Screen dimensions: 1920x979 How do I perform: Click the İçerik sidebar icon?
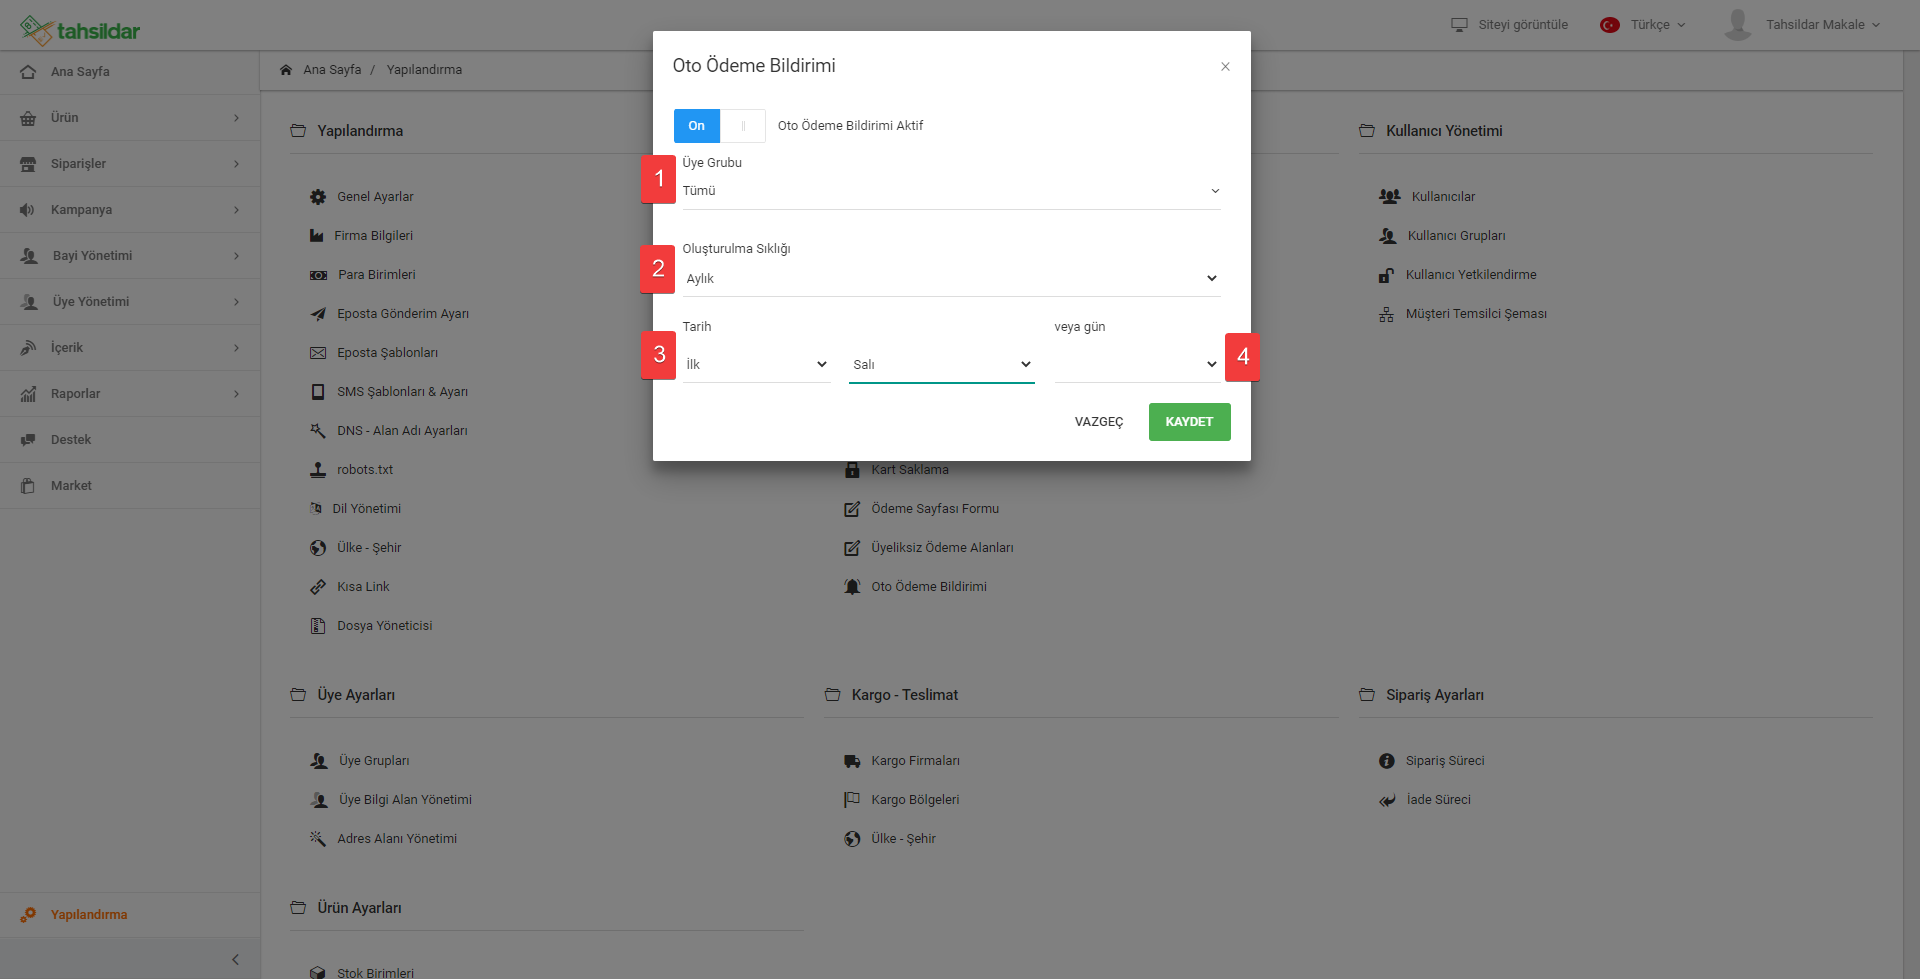click(28, 348)
